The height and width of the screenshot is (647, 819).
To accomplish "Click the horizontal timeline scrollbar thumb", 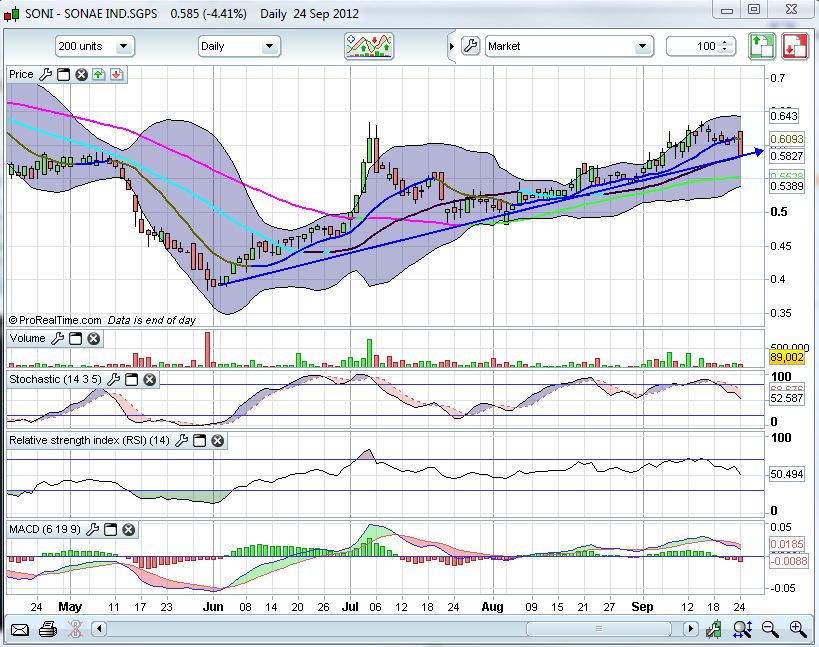I will [600, 629].
